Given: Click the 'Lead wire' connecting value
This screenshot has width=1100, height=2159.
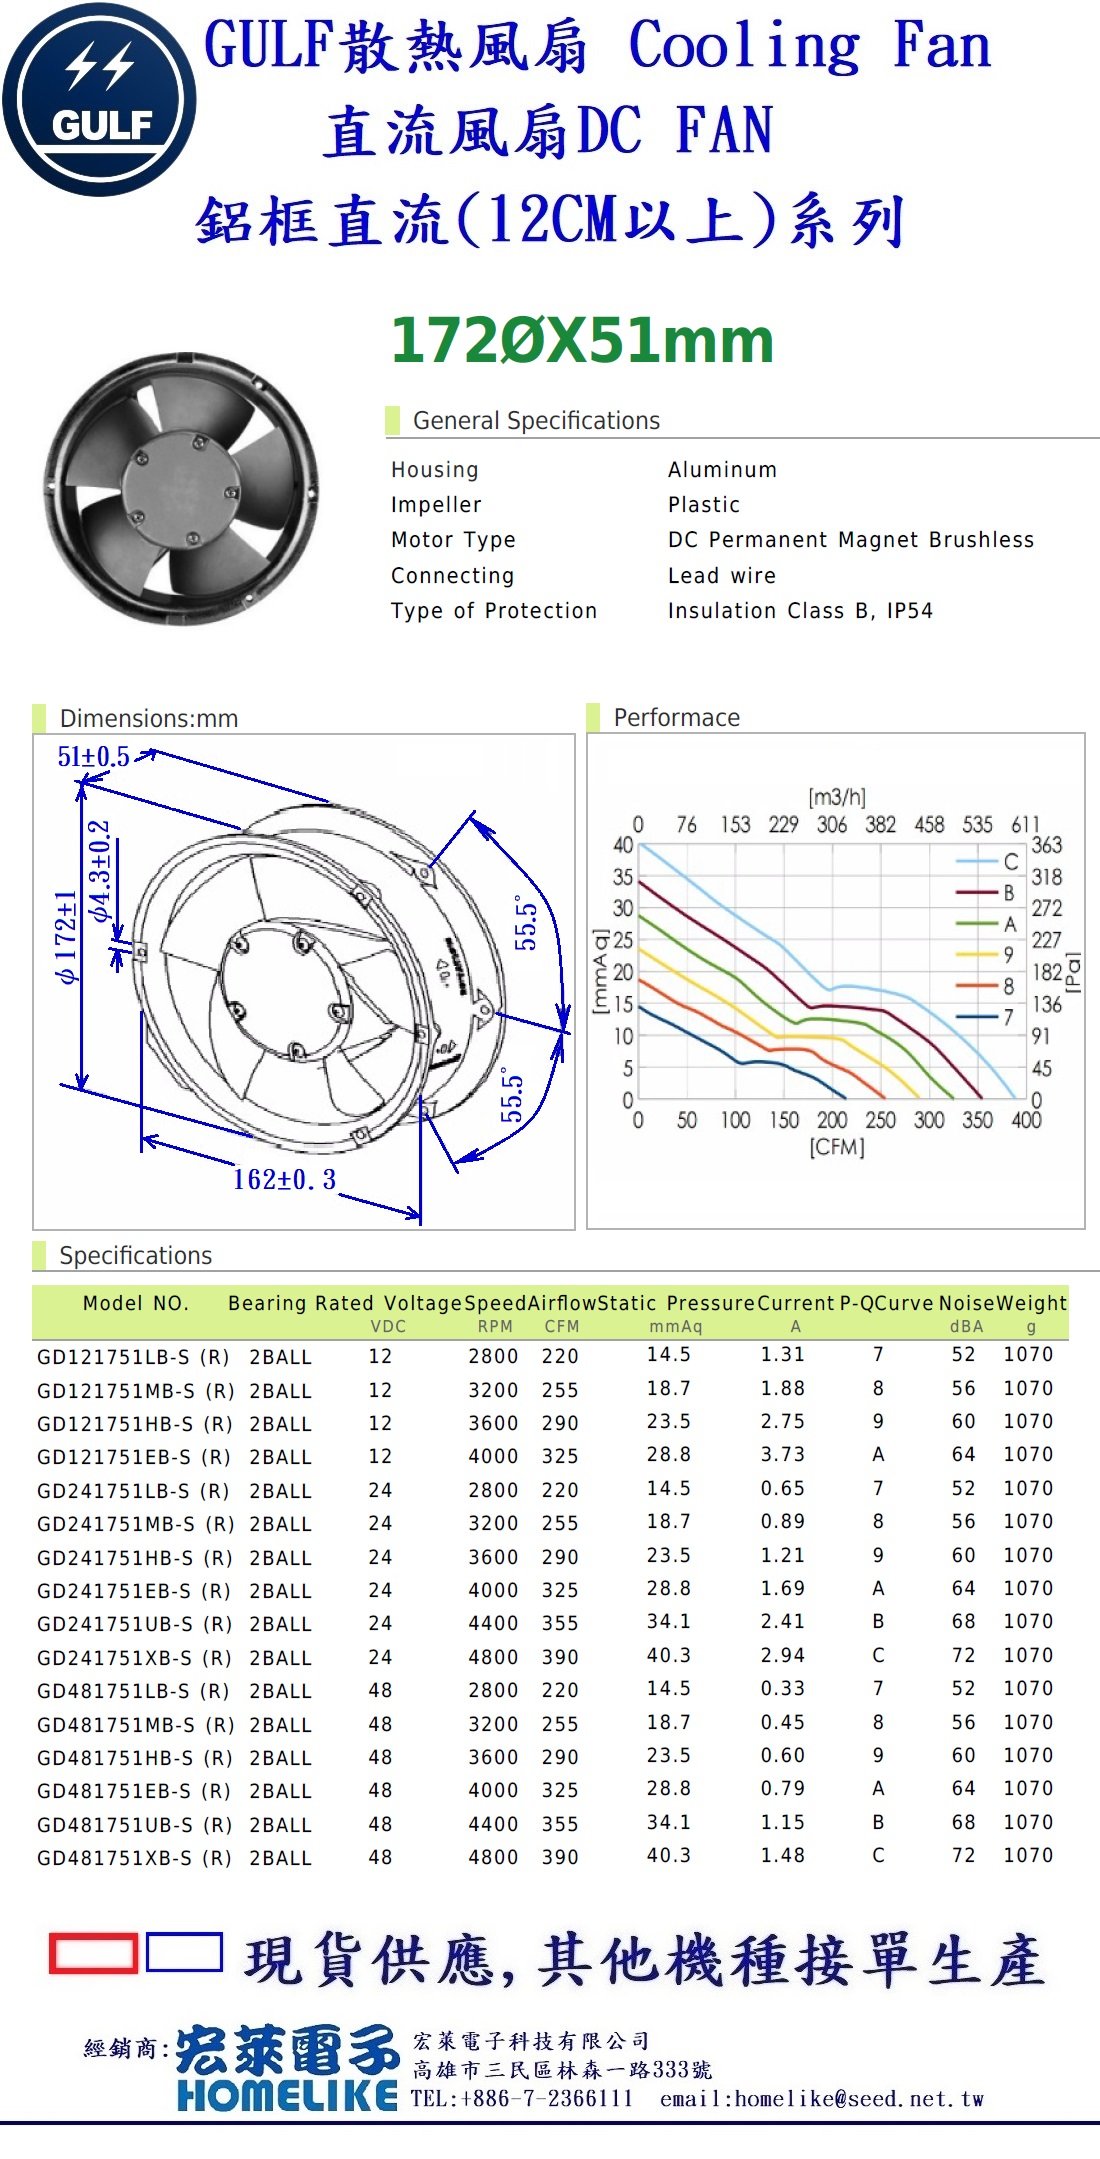Looking at the screenshot, I should click(x=722, y=576).
